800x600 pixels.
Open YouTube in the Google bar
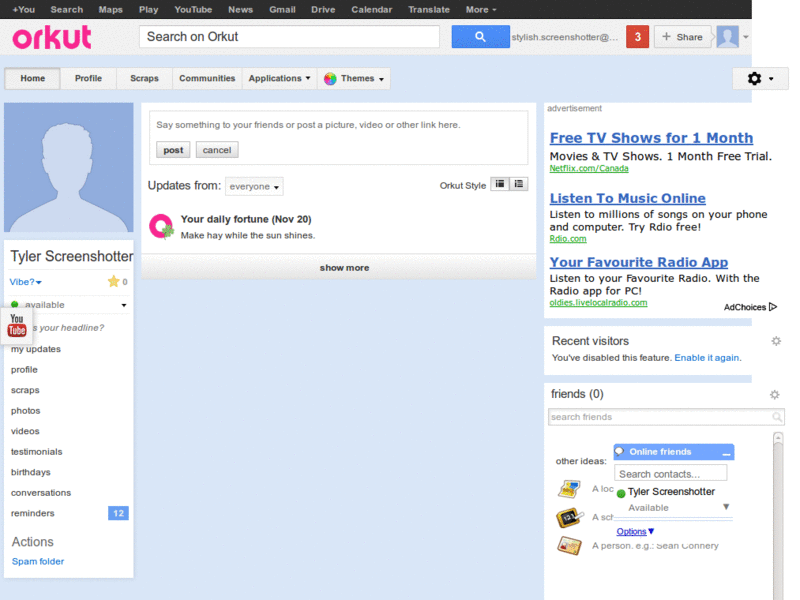click(x=193, y=10)
